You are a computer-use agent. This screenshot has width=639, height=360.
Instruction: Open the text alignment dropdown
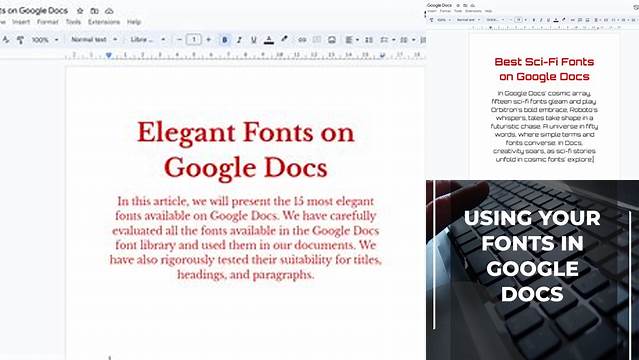352,40
